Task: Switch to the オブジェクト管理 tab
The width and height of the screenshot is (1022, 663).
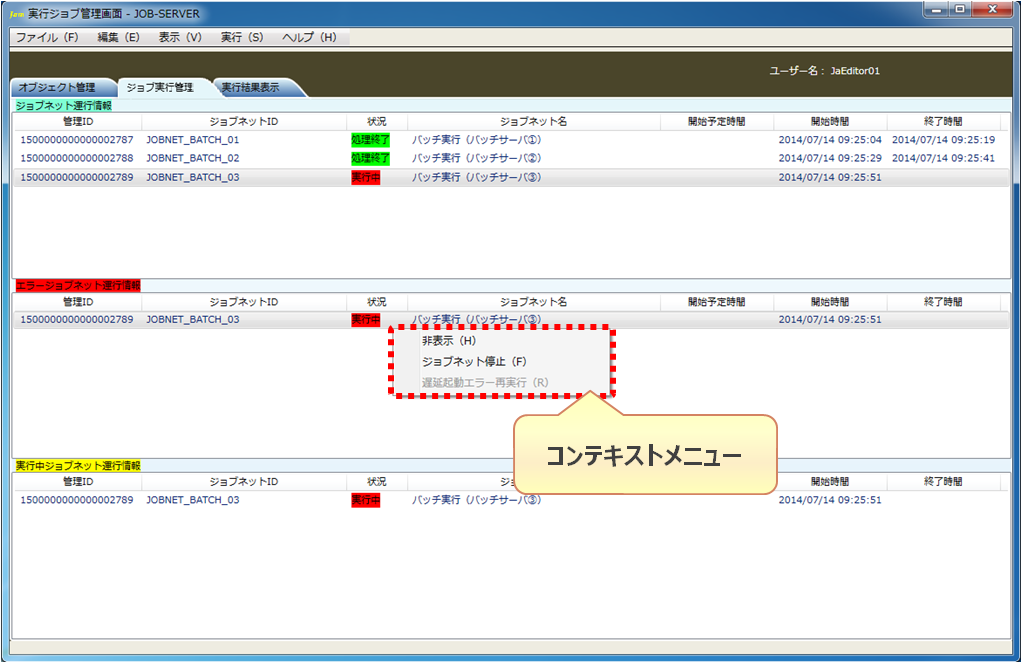Action: coord(58,88)
